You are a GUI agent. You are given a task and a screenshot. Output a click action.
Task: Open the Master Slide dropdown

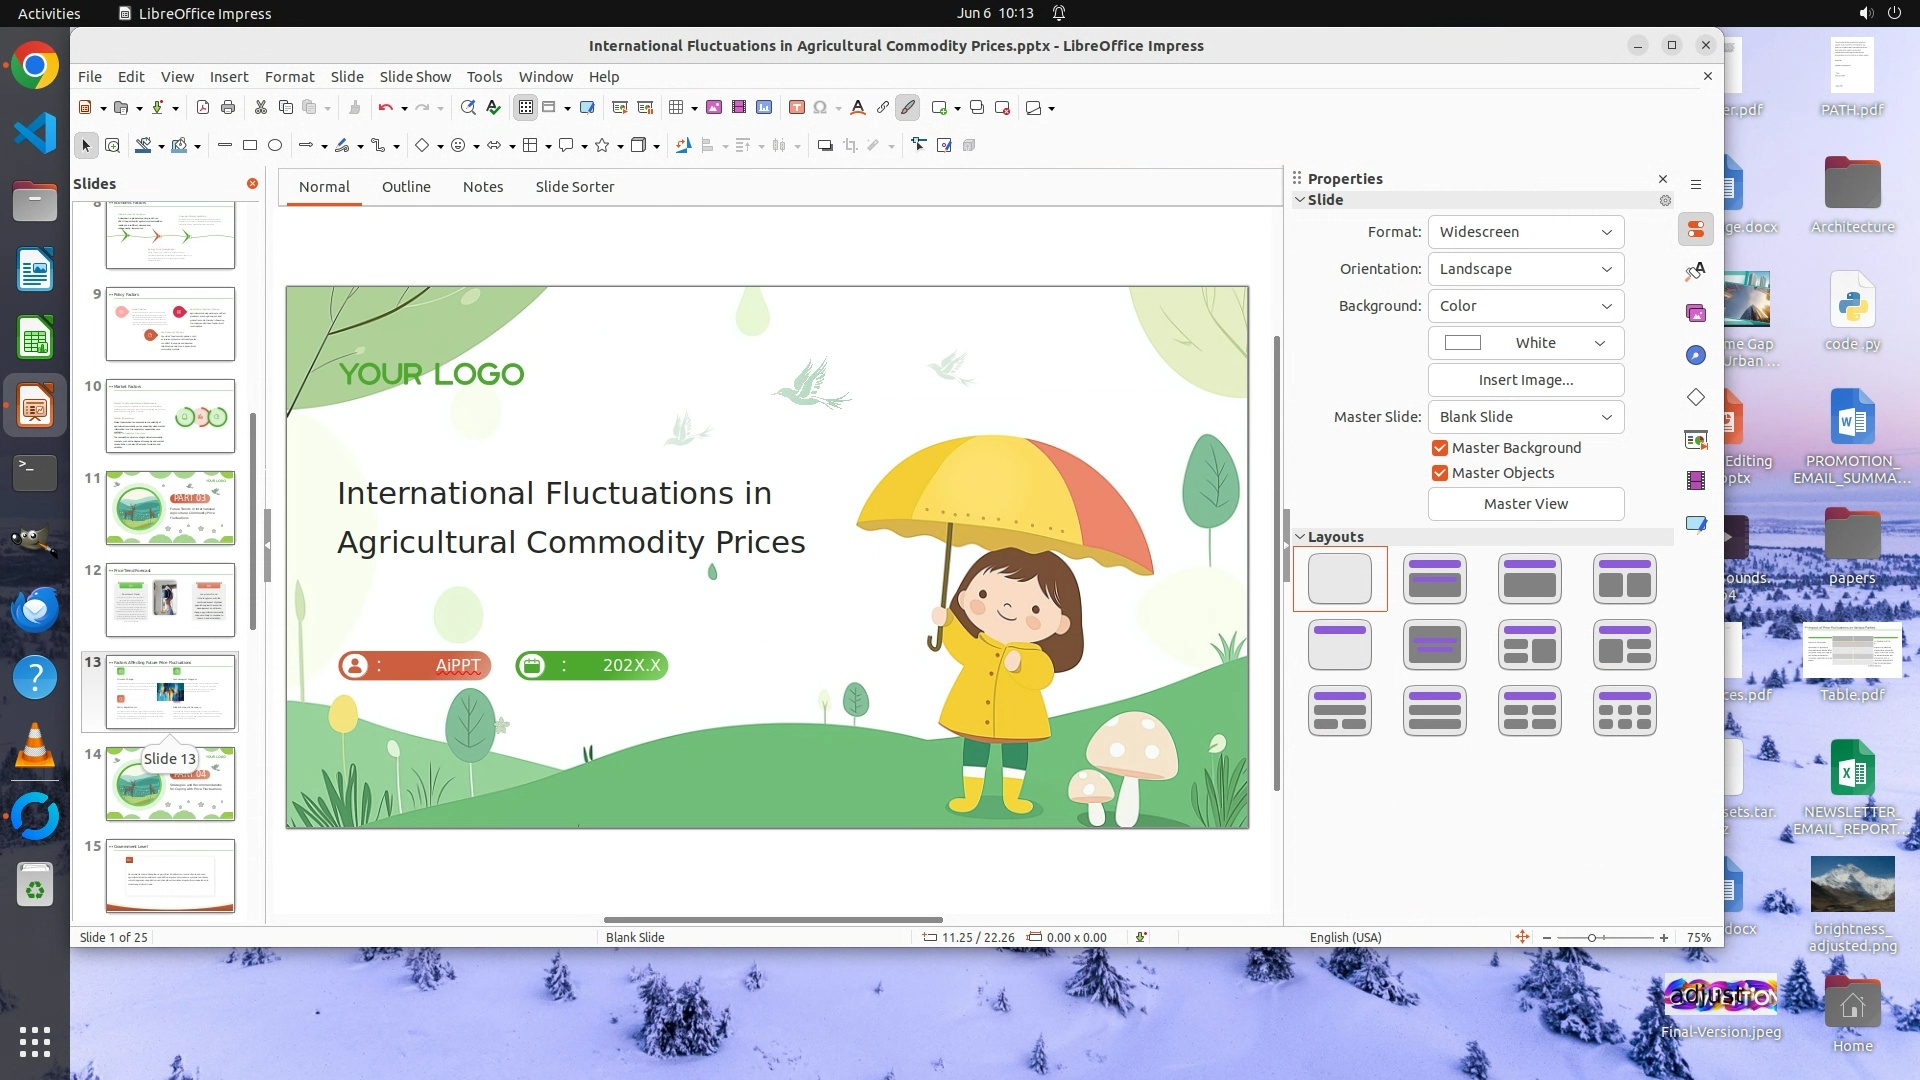click(1525, 417)
